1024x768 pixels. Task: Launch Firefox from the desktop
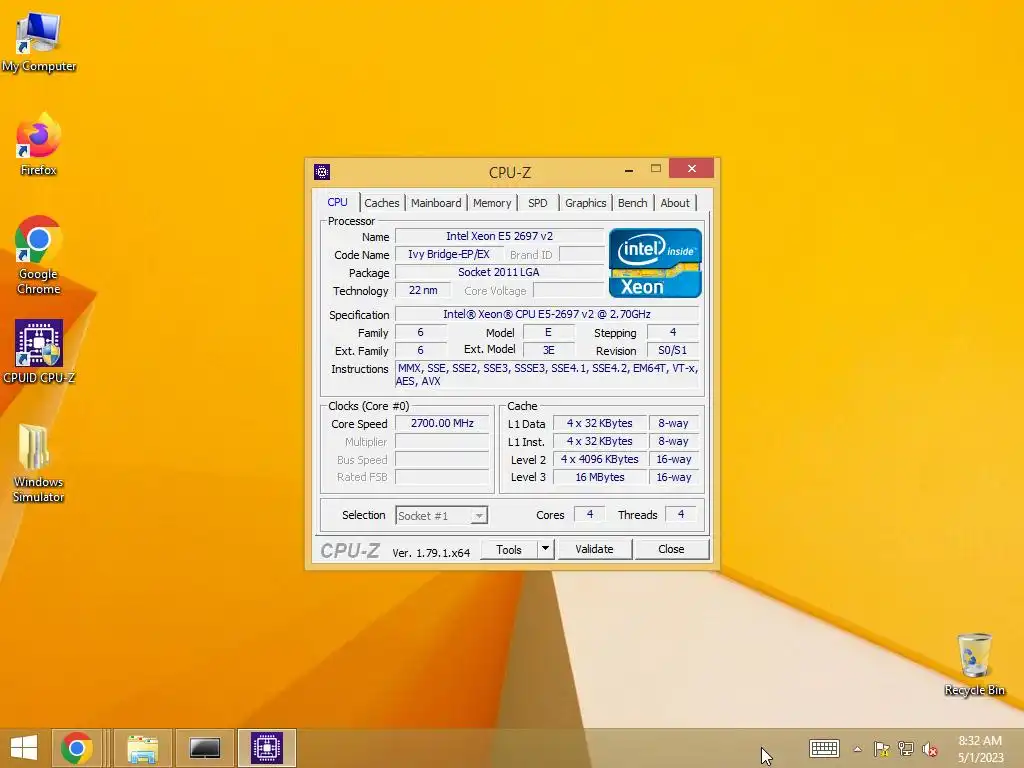pos(39,144)
